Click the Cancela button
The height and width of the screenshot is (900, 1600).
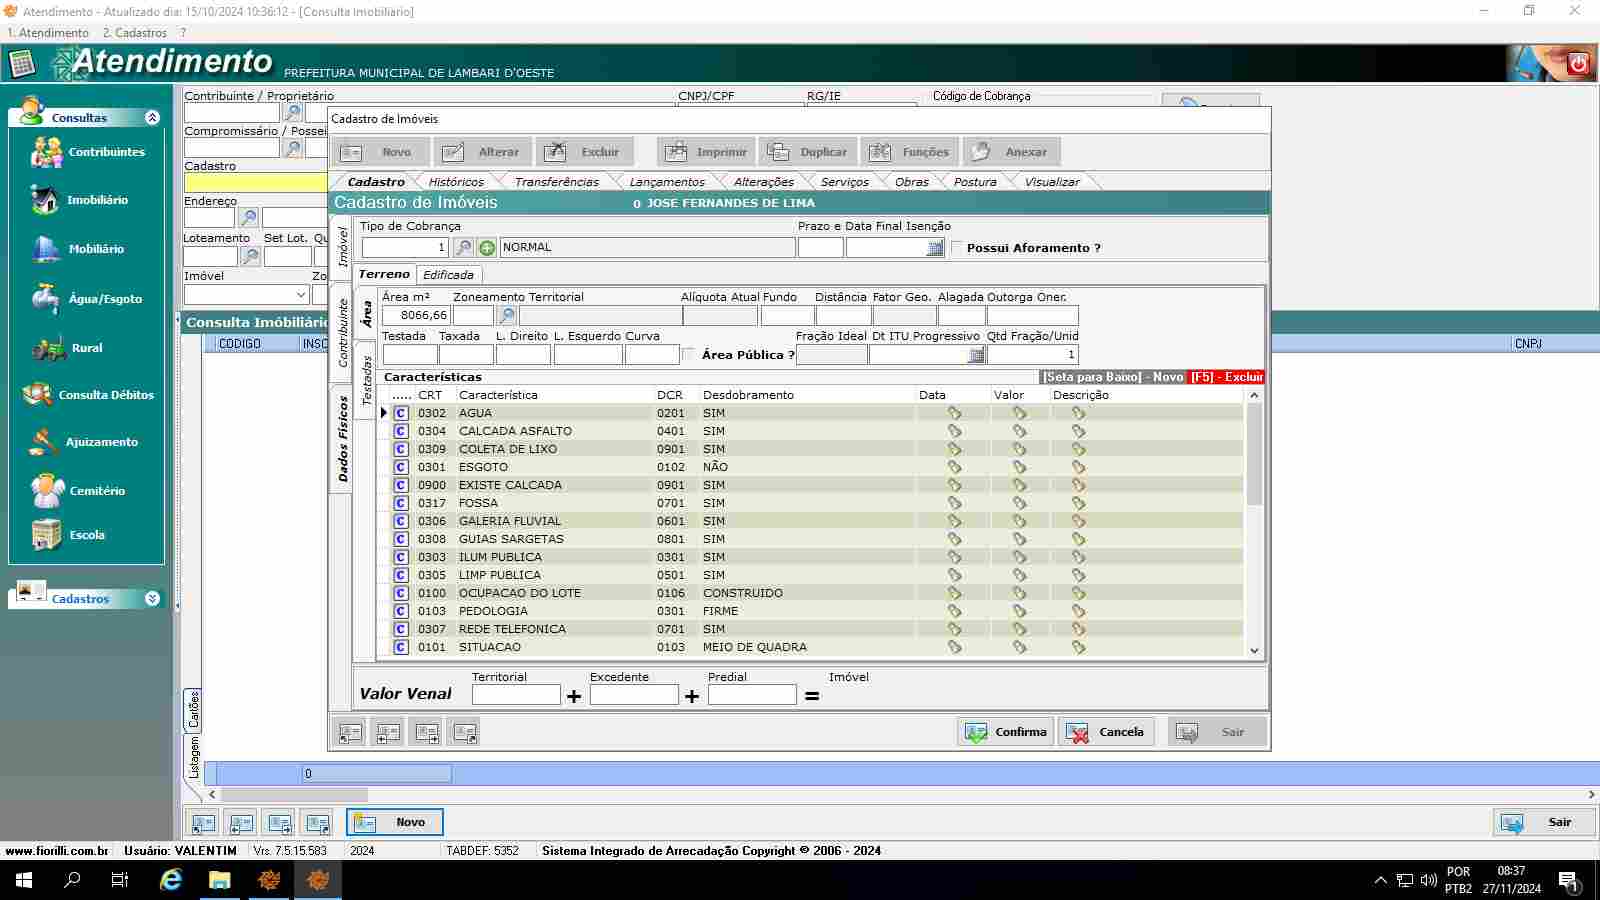point(1106,732)
